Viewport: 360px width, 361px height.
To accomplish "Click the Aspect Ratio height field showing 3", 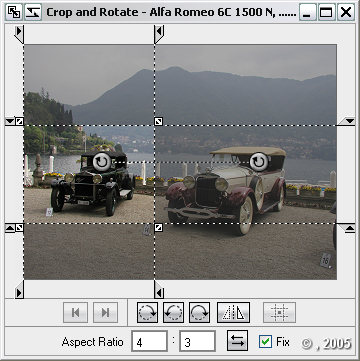I will tap(197, 341).
